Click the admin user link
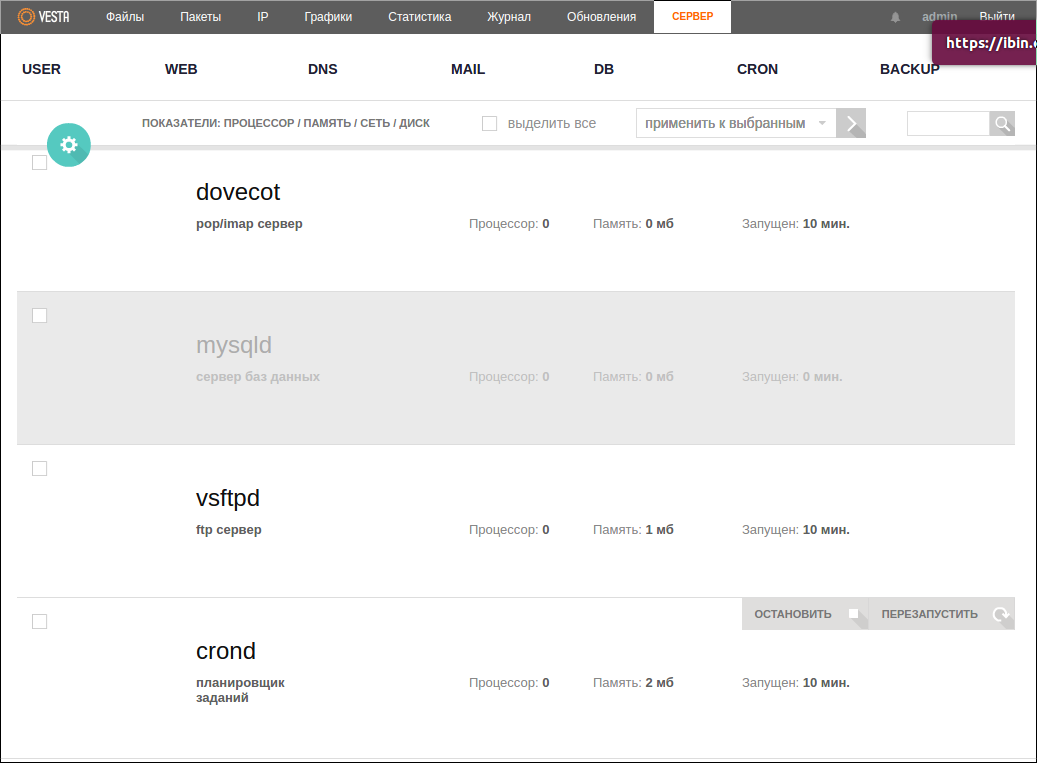Screen dimensions: 1037x763 [940, 17]
